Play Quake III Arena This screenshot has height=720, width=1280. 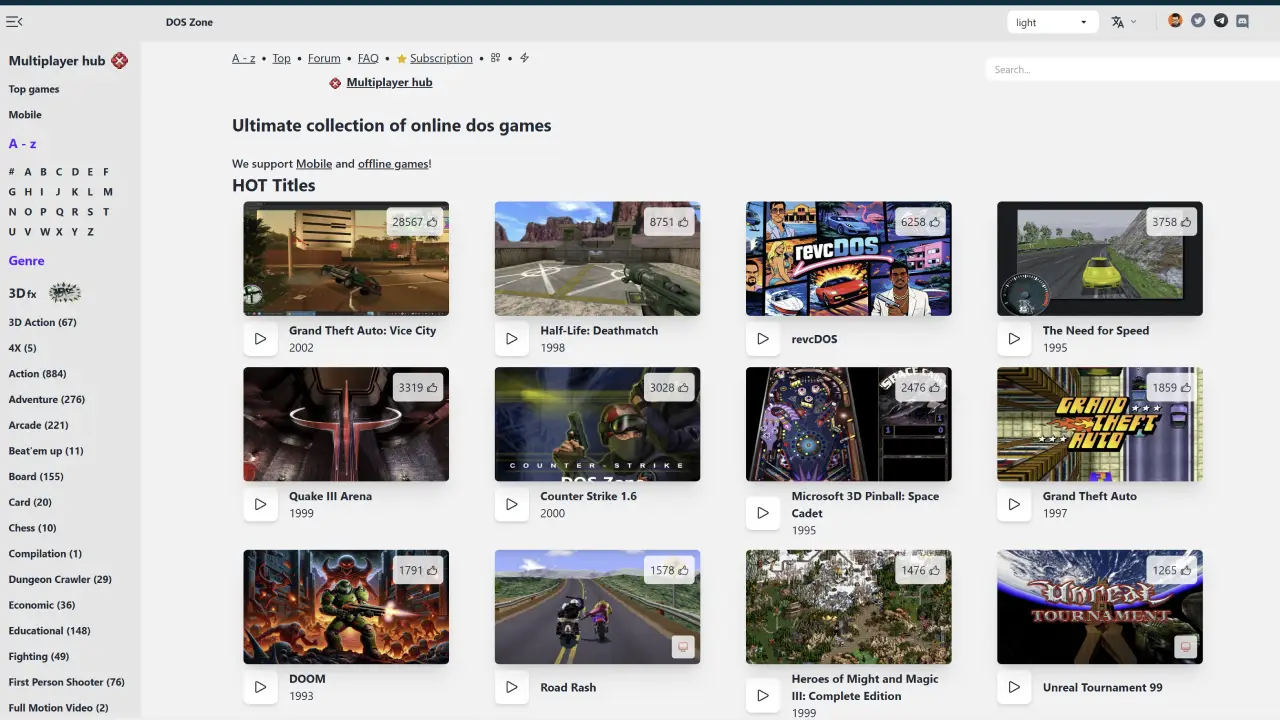pos(260,504)
